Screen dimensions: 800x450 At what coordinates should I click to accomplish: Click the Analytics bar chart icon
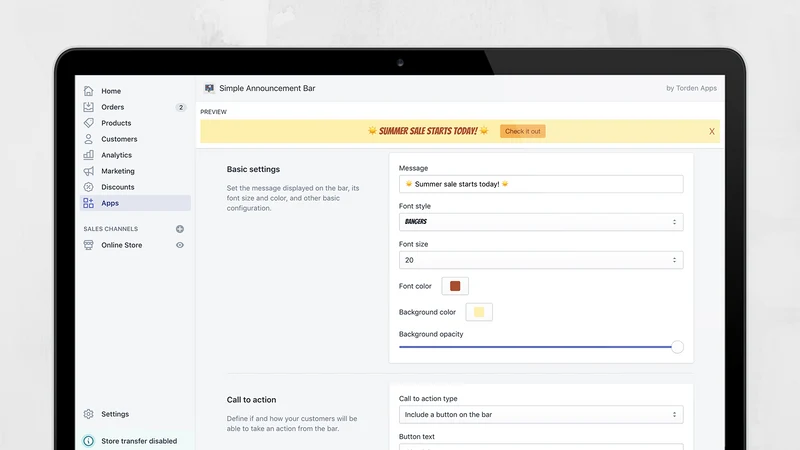pos(88,155)
